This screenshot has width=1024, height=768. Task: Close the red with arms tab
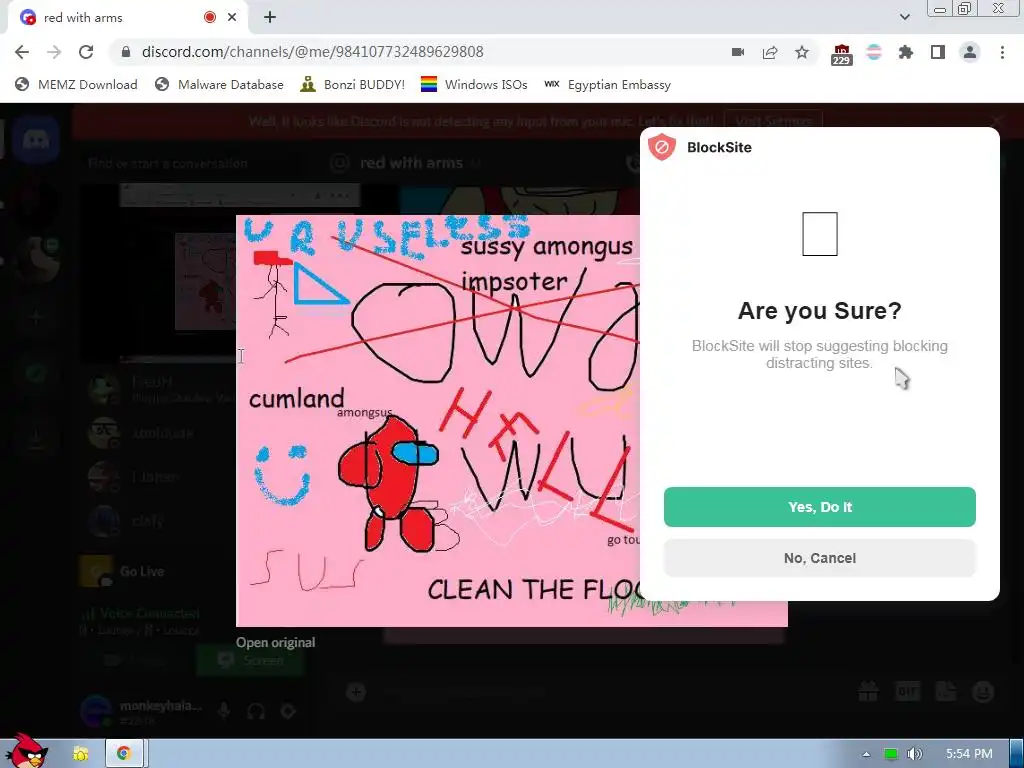pos(232,18)
